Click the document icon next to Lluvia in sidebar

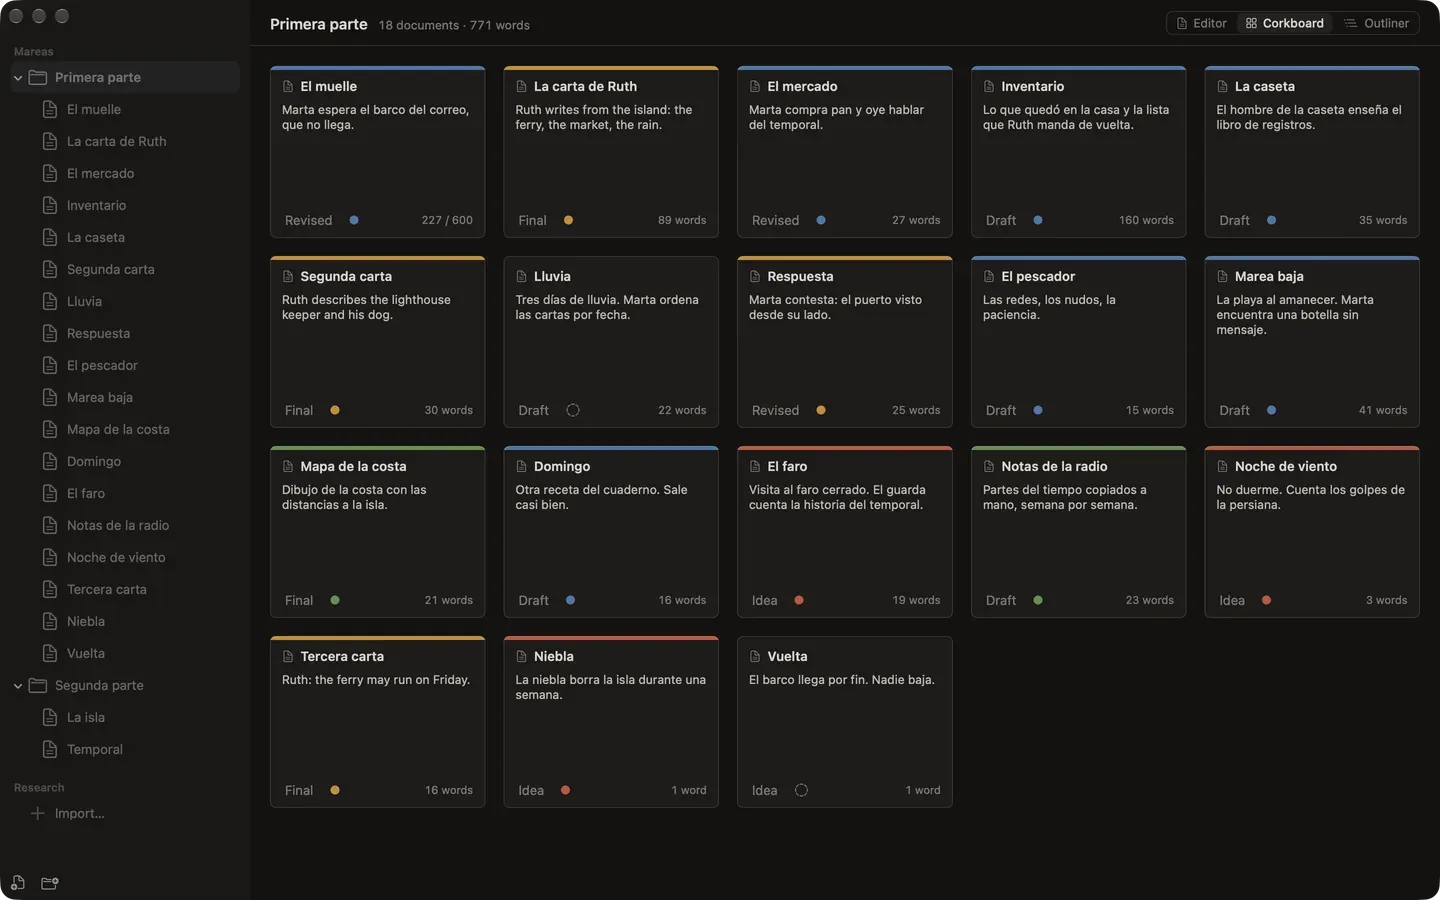coord(50,301)
